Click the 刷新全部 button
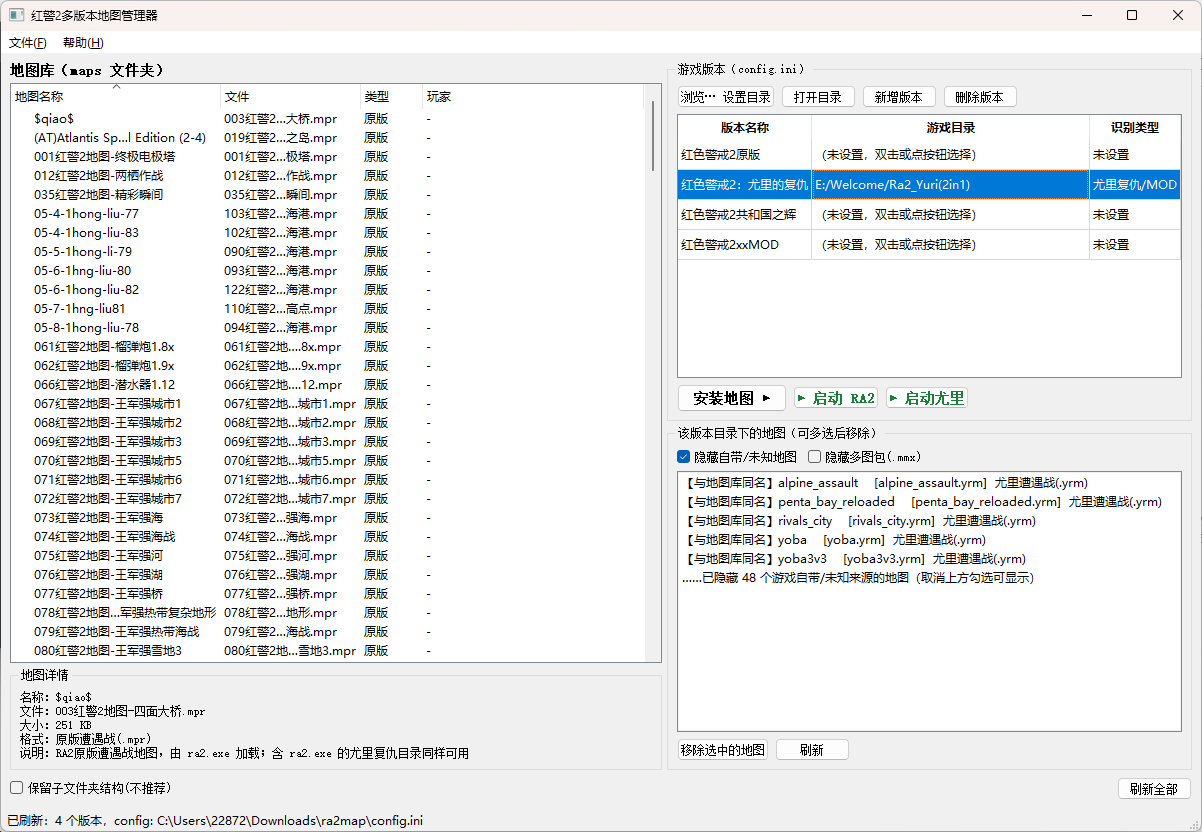1202x832 pixels. [1154, 789]
